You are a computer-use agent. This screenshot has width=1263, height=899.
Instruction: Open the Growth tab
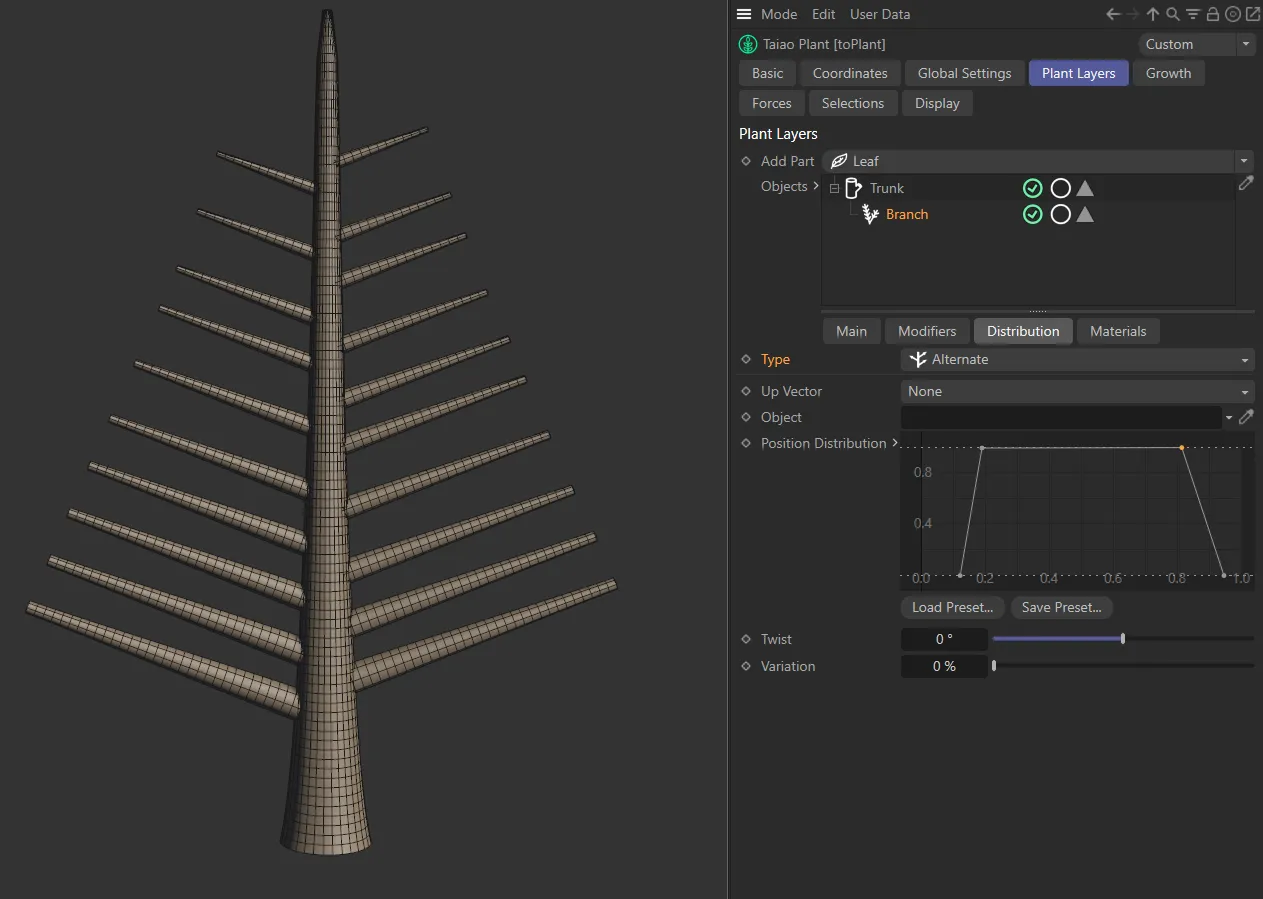(x=1168, y=73)
